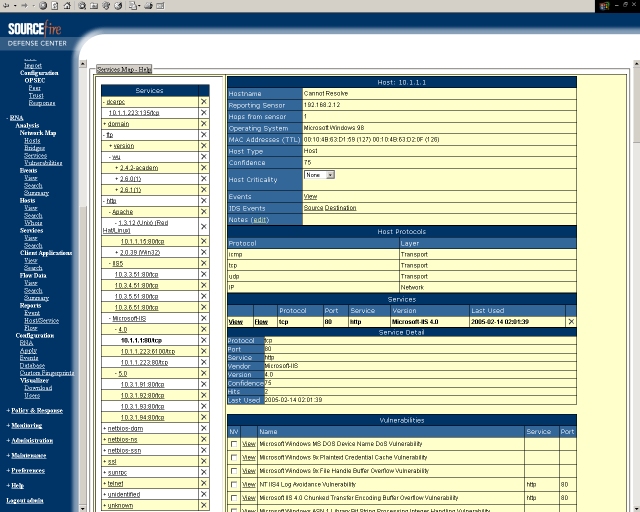Open IDS Events Source link
The image size is (640, 512).
(x=313, y=208)
